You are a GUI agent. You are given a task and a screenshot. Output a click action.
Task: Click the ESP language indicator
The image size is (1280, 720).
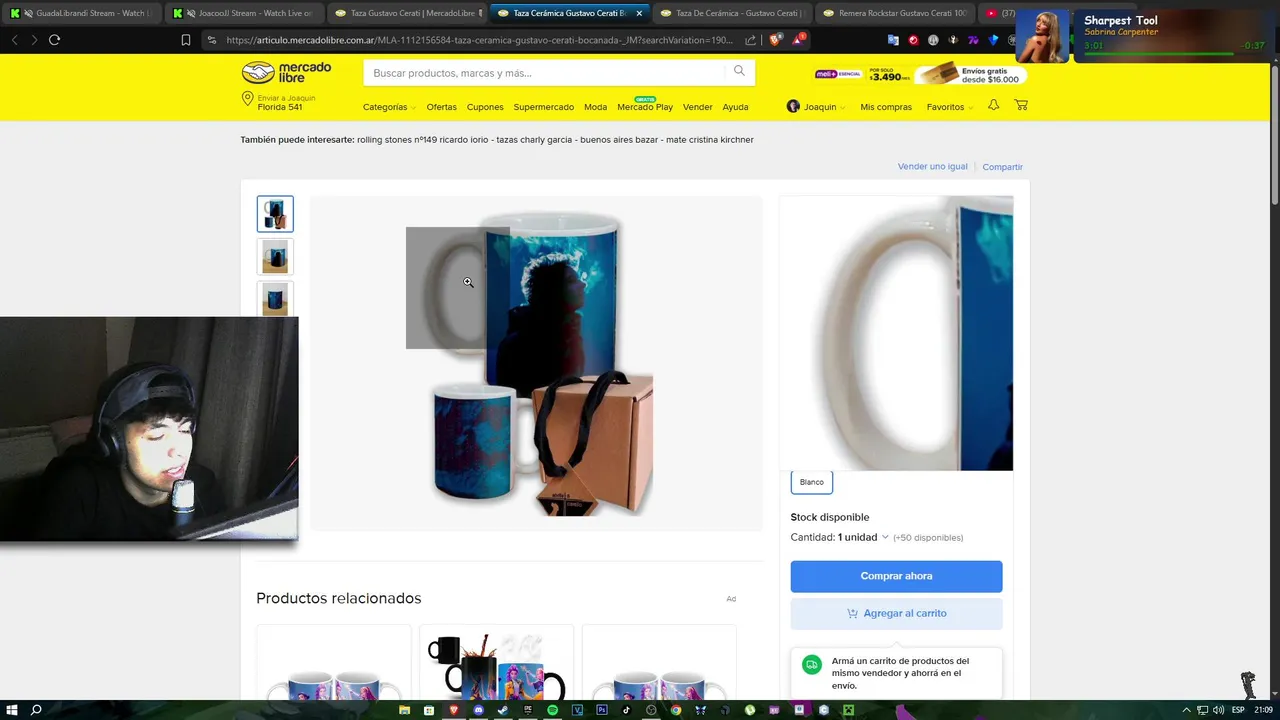pyautogui.click(x=1238, y=710)
